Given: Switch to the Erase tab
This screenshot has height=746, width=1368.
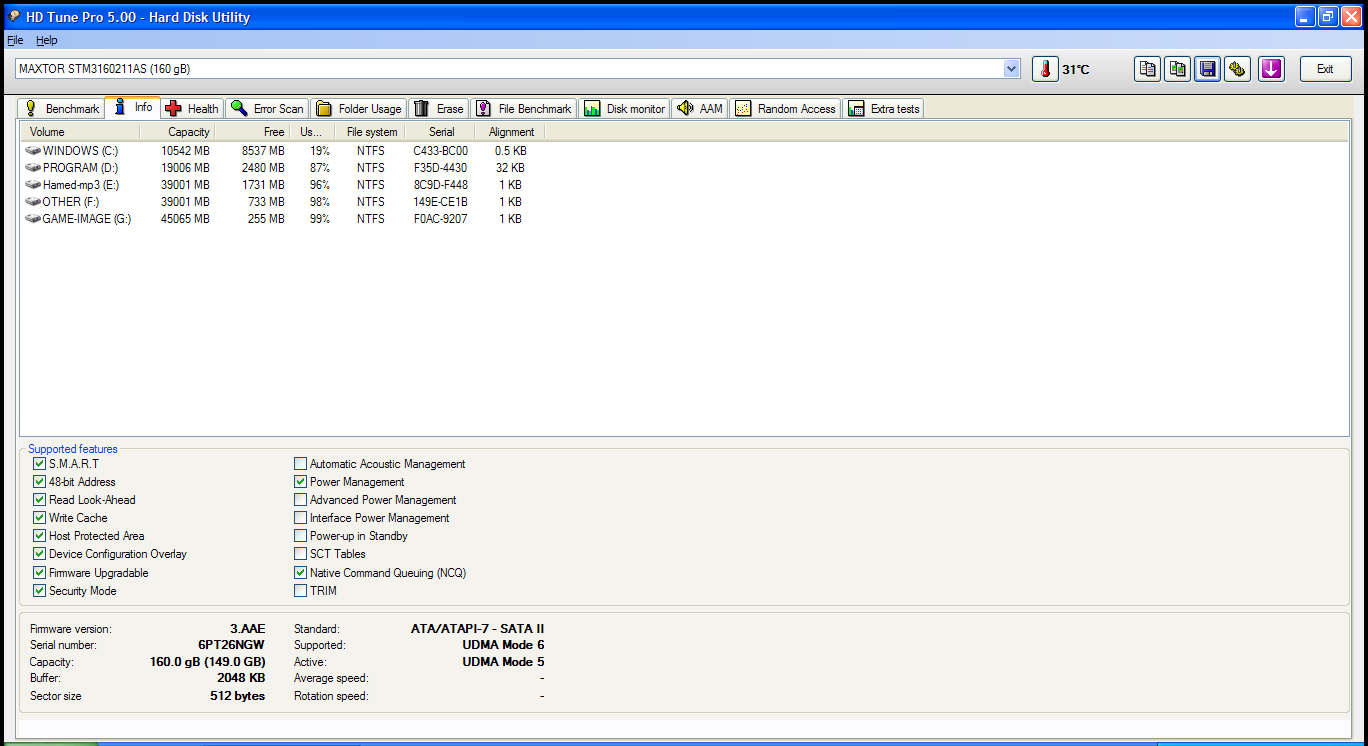Looking at the screenshot, I should [438, 108].
